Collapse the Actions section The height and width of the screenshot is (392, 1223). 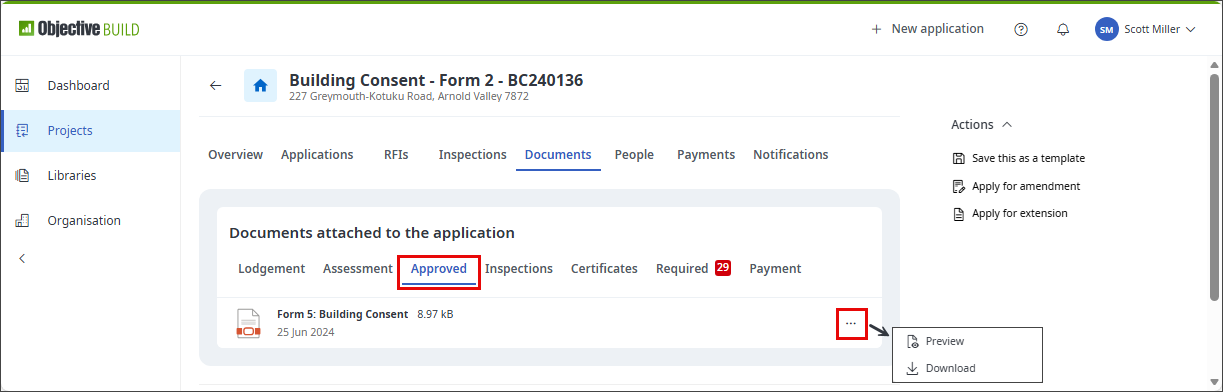pos(1007,125)
